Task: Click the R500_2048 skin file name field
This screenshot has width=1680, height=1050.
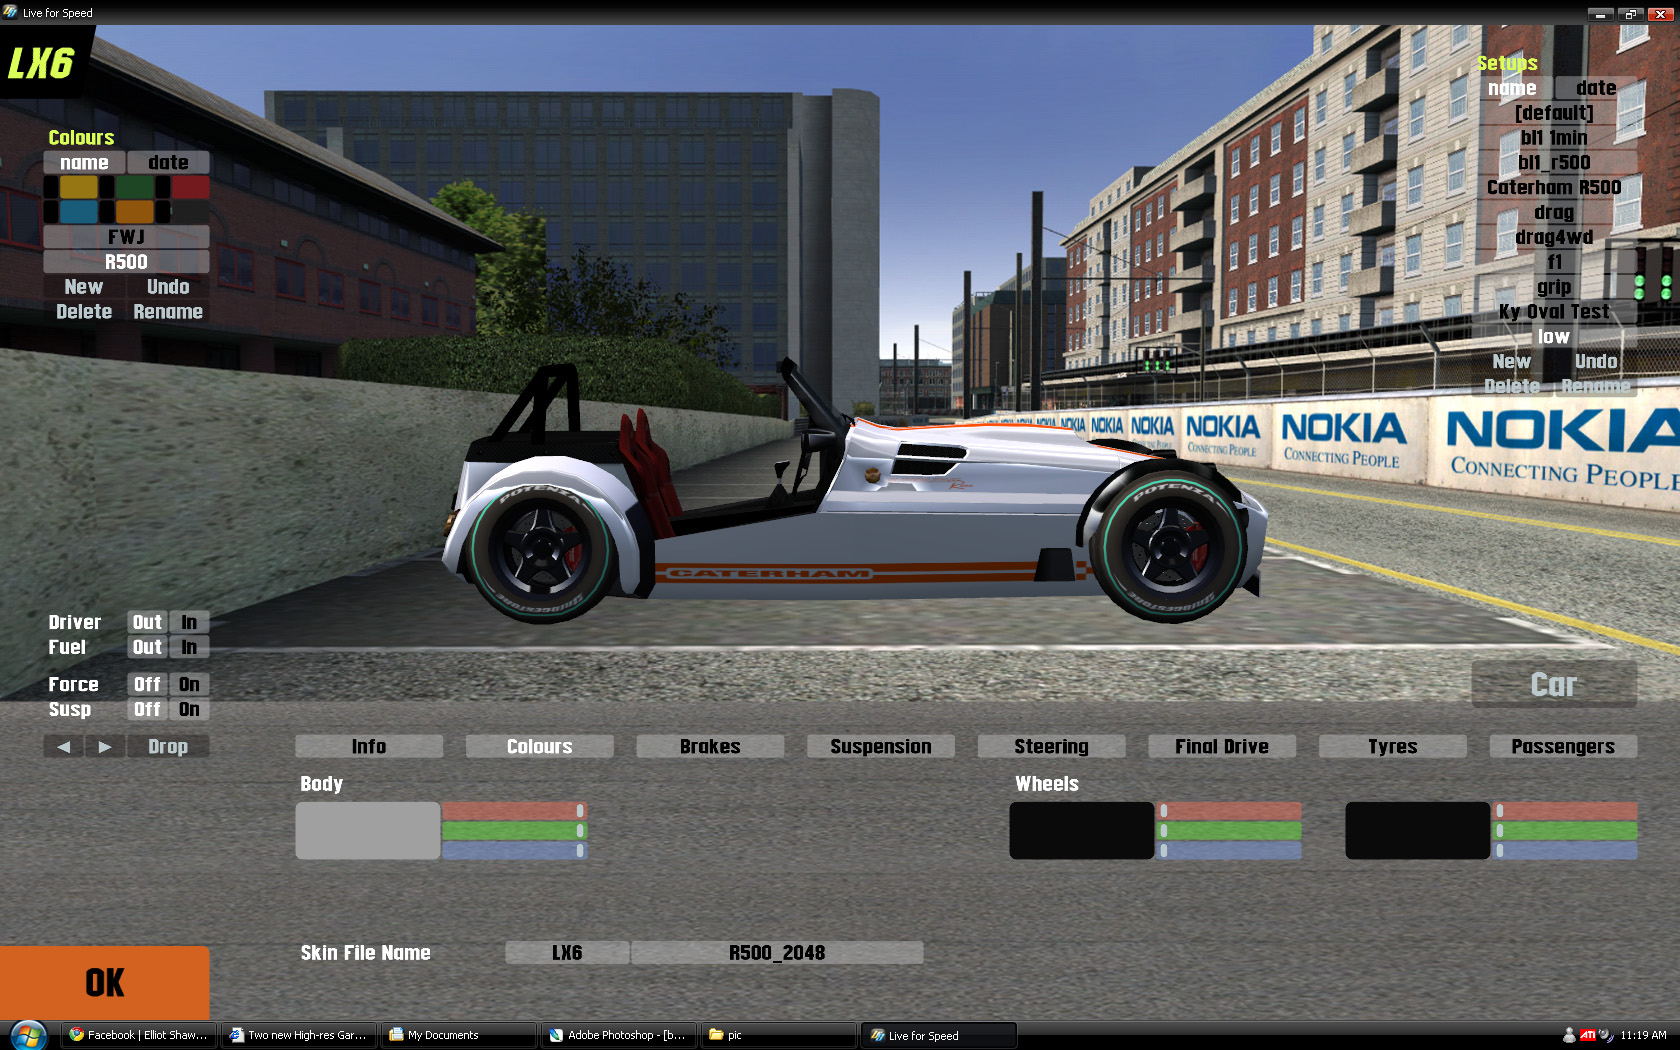Action: 777,953
